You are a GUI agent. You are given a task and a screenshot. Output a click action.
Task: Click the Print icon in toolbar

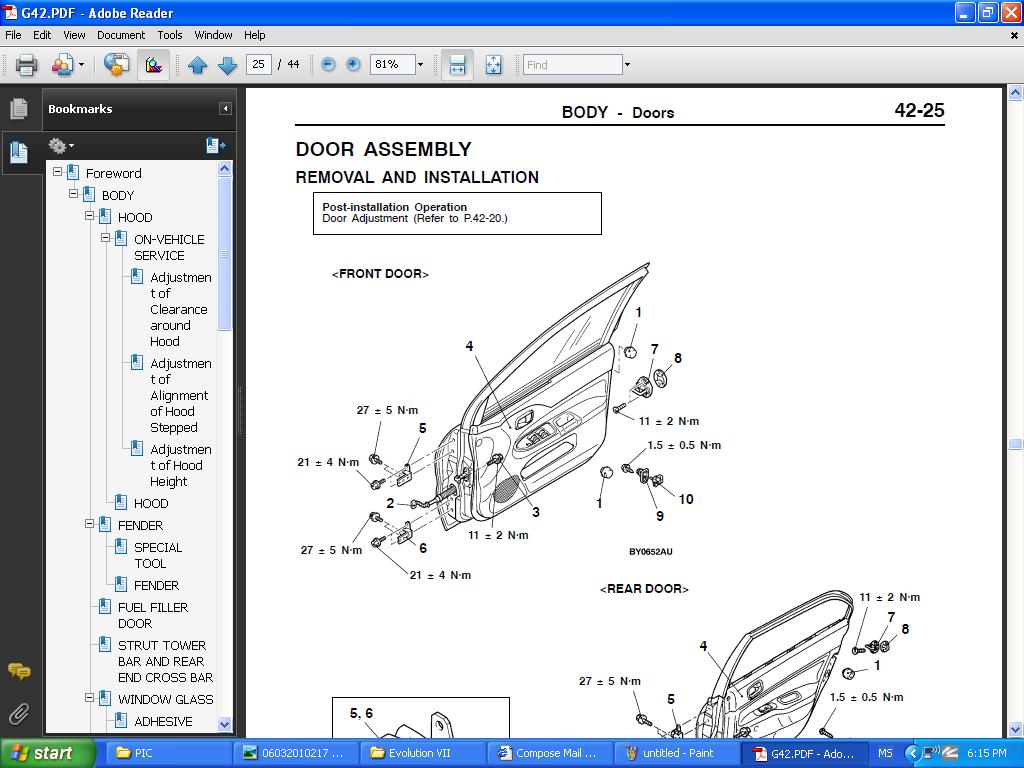coord(26,65)
